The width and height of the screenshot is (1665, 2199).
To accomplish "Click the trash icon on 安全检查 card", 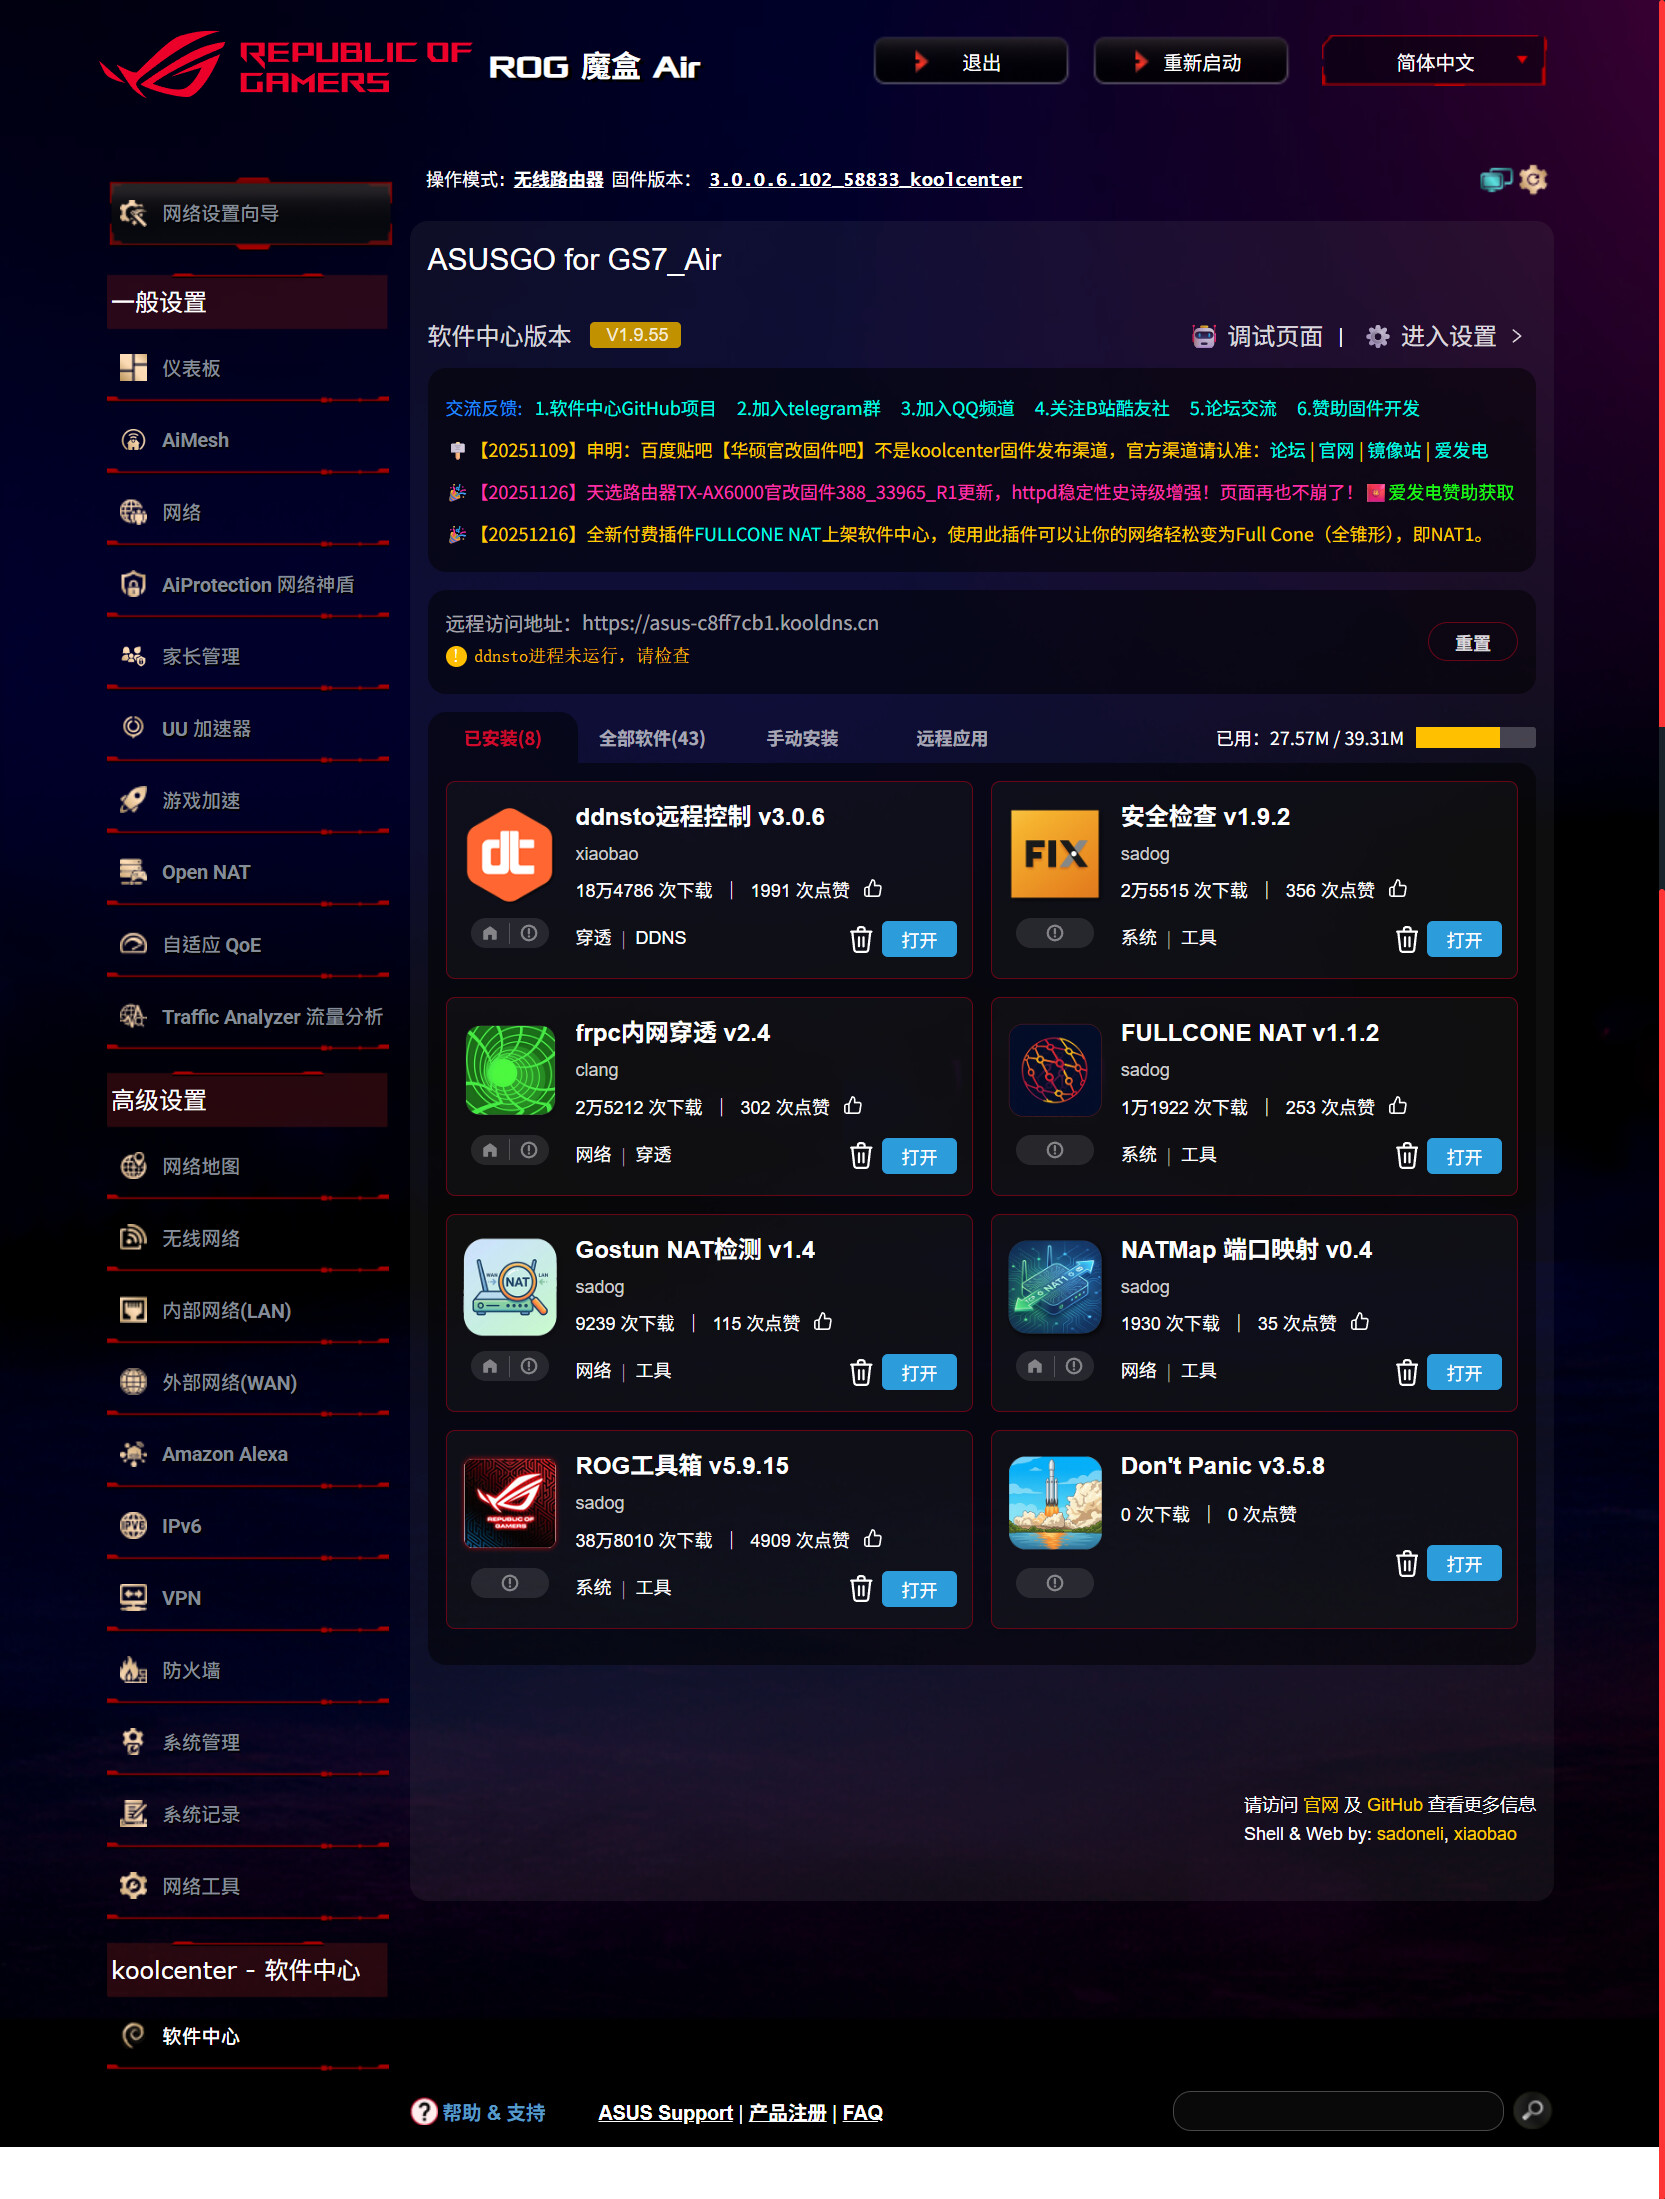I will 1407,939.
